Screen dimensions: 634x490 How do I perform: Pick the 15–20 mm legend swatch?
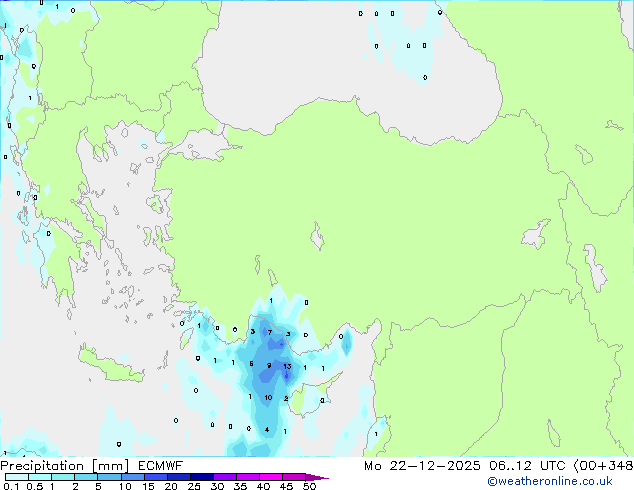pos(155,477)
